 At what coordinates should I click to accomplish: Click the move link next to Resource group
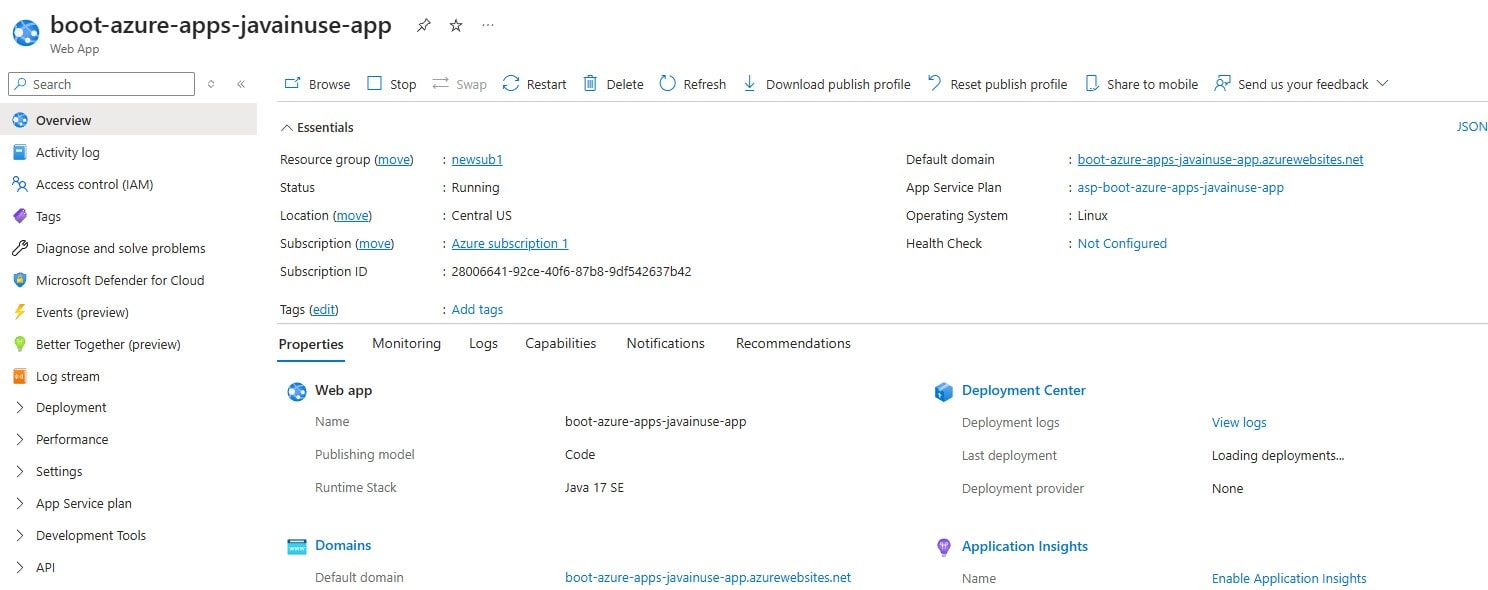tap(394, 159)
